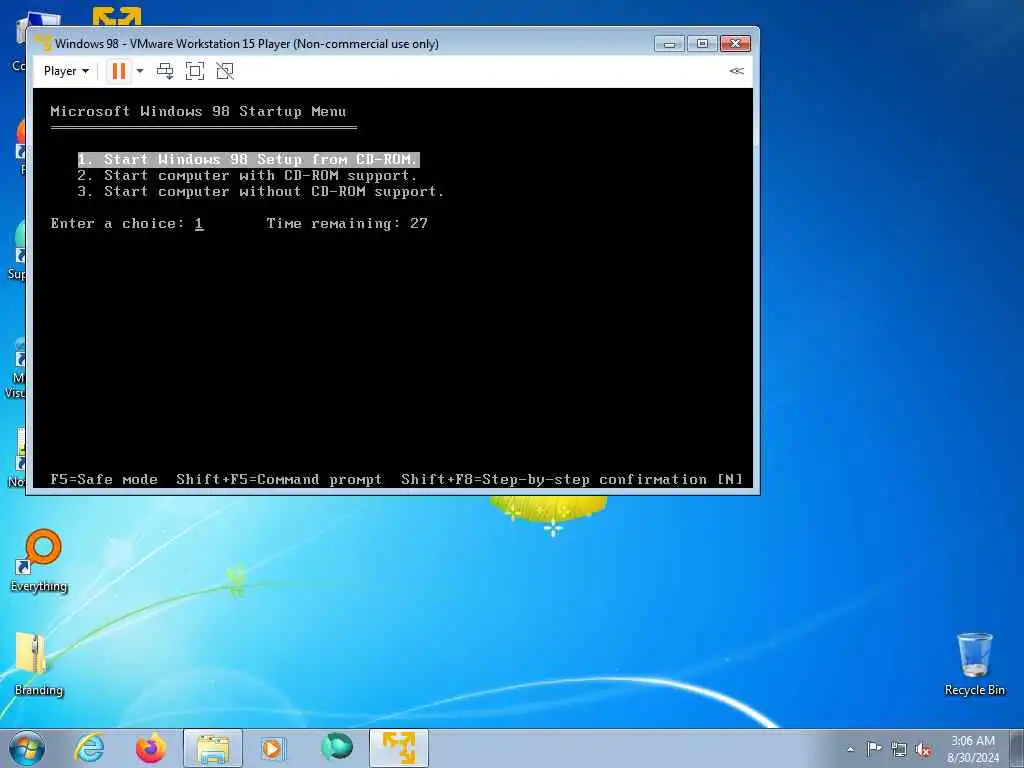1024x768 pixels.
Task: Collapse the VMware toolbar with chevrons
Action: (x=736, y=71)
